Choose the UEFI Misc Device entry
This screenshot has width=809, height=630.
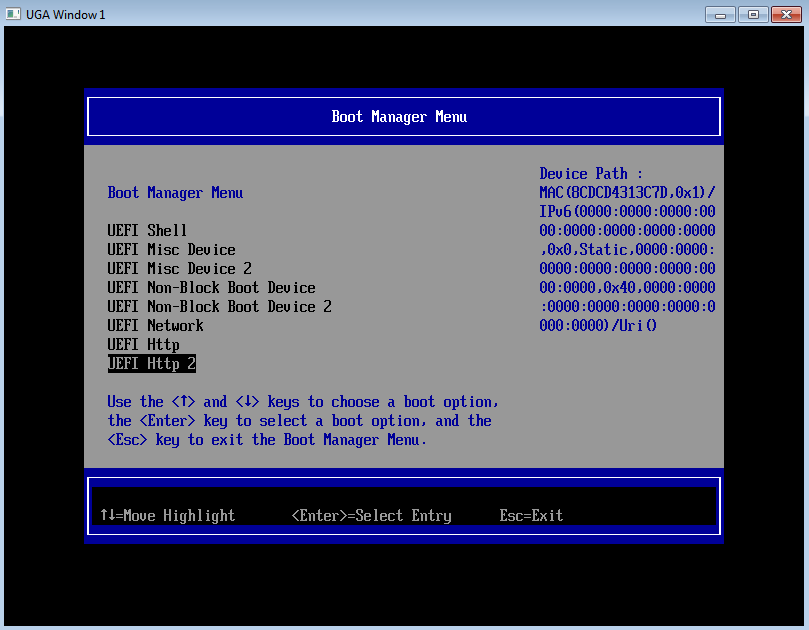[171, 250]
